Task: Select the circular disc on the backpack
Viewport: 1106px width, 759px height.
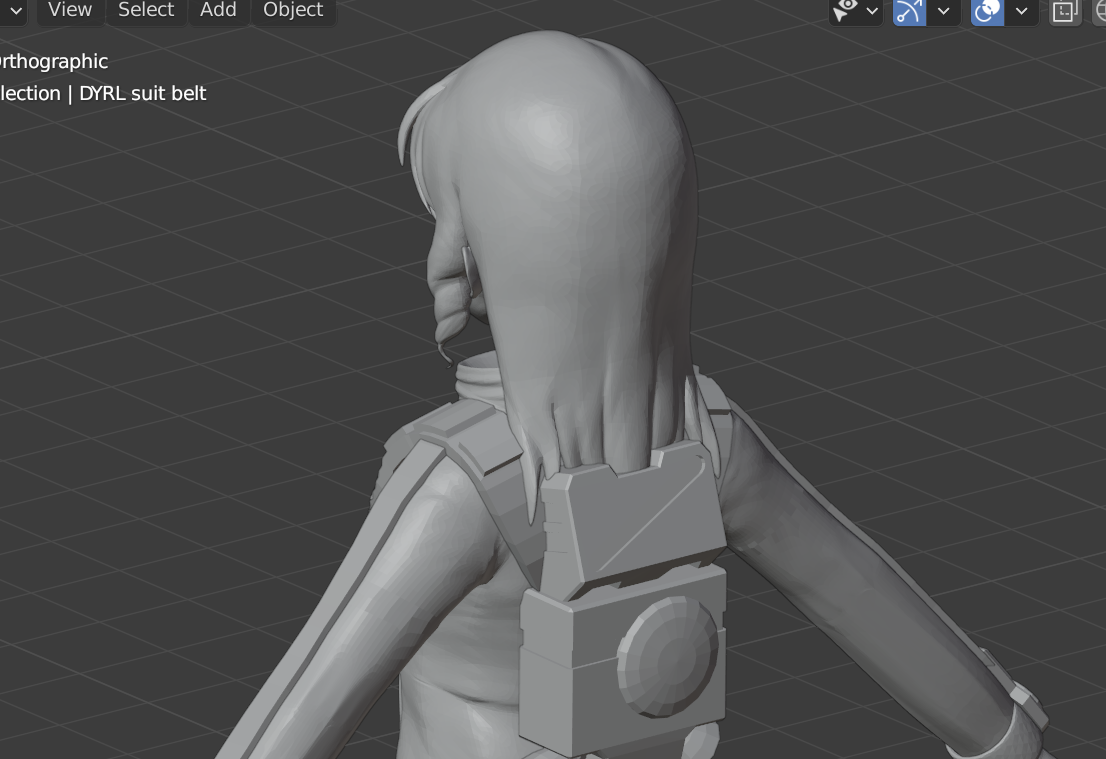Action: pyautogui.click(x=667, y=656)
